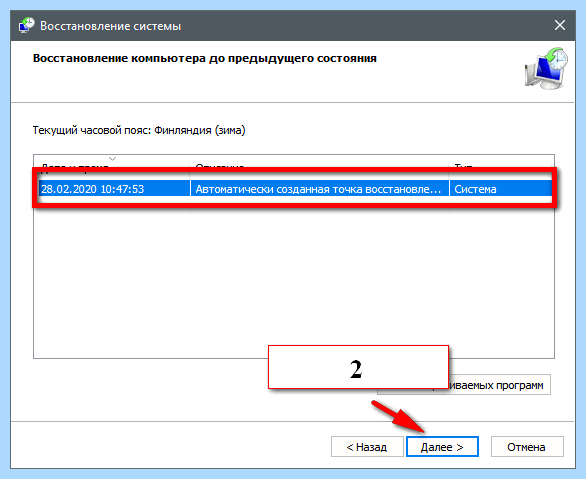Image resolution: width=586 pixels, height=479 pixels.
Task: Click the System Restore computer clock image
Action: (546, 68)
